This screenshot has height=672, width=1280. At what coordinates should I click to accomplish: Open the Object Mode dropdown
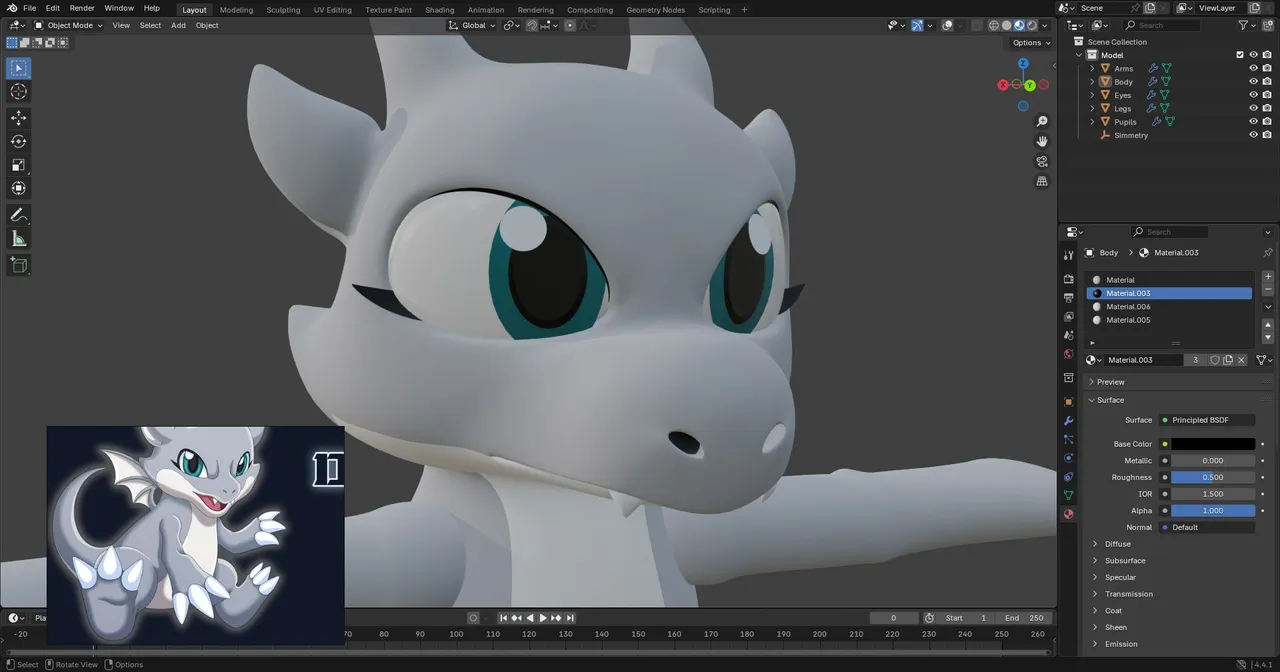[x=68, y=25]
